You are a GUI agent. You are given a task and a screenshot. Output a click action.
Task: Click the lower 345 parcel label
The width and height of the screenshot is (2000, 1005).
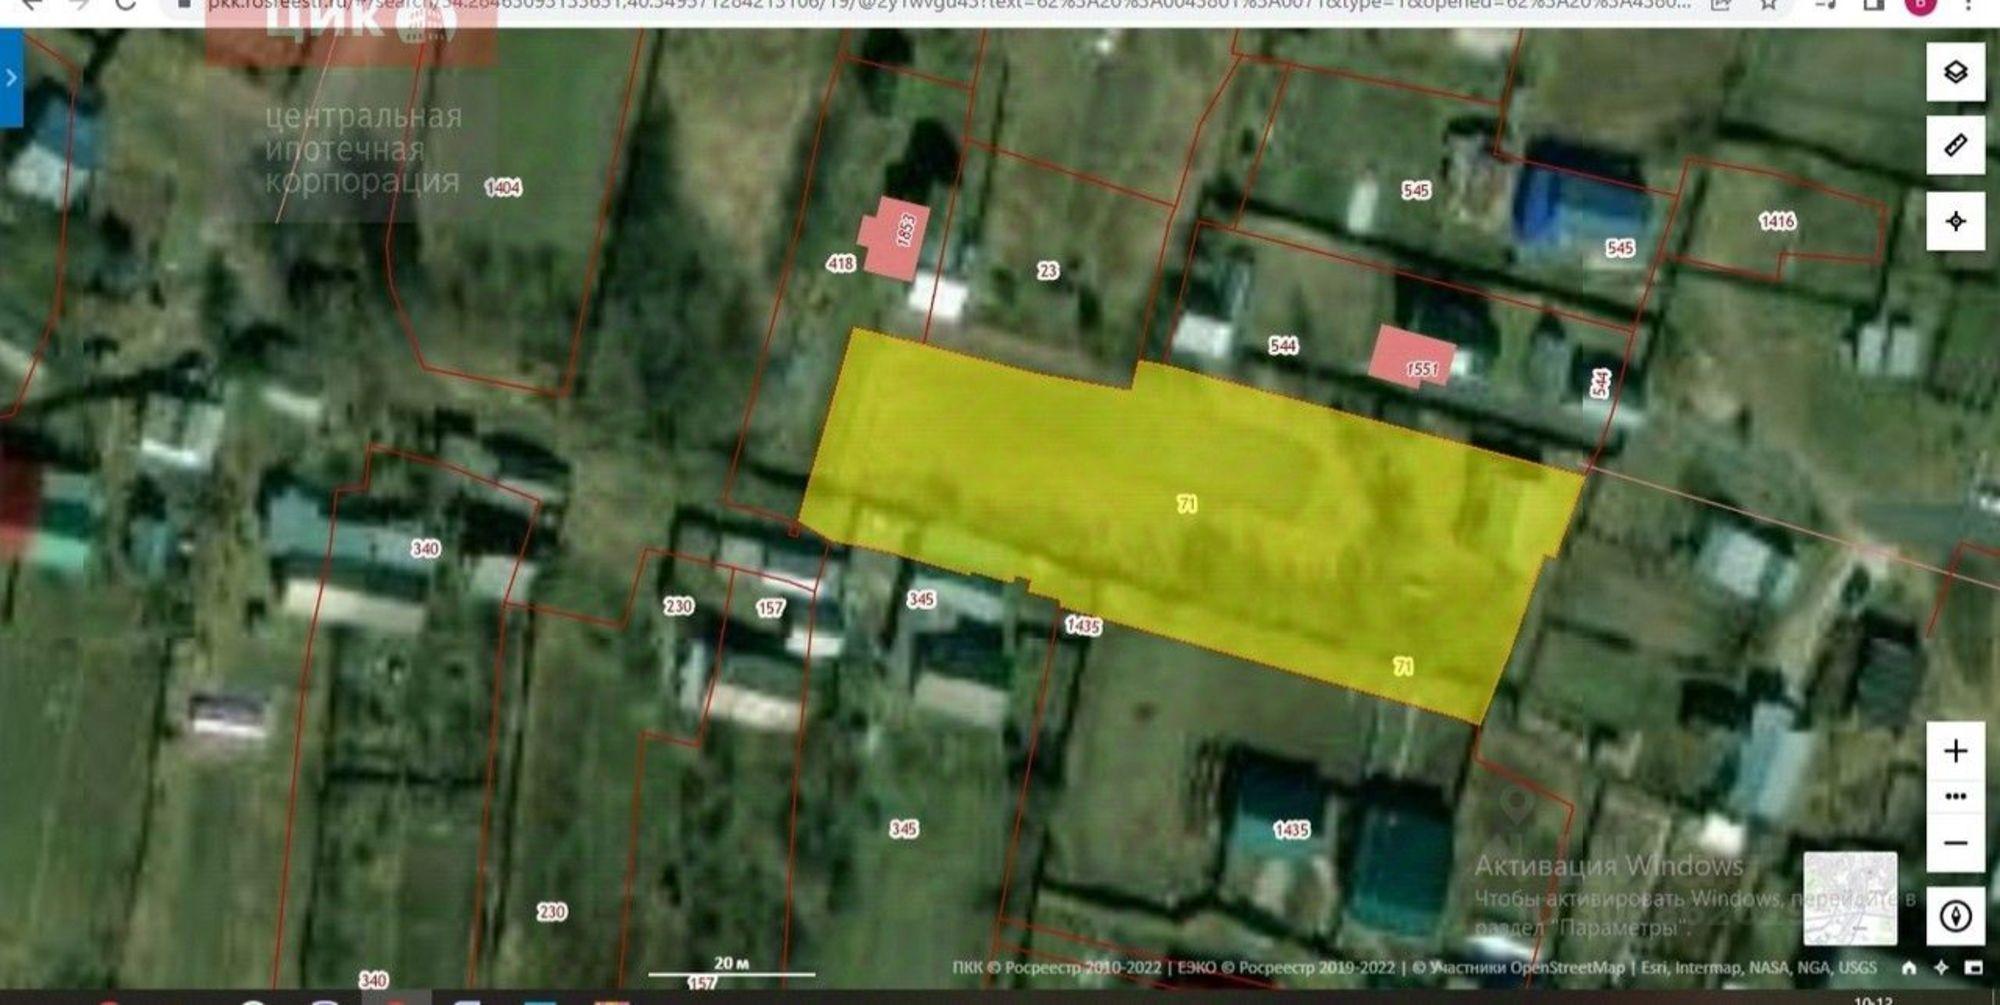[904, 829]
